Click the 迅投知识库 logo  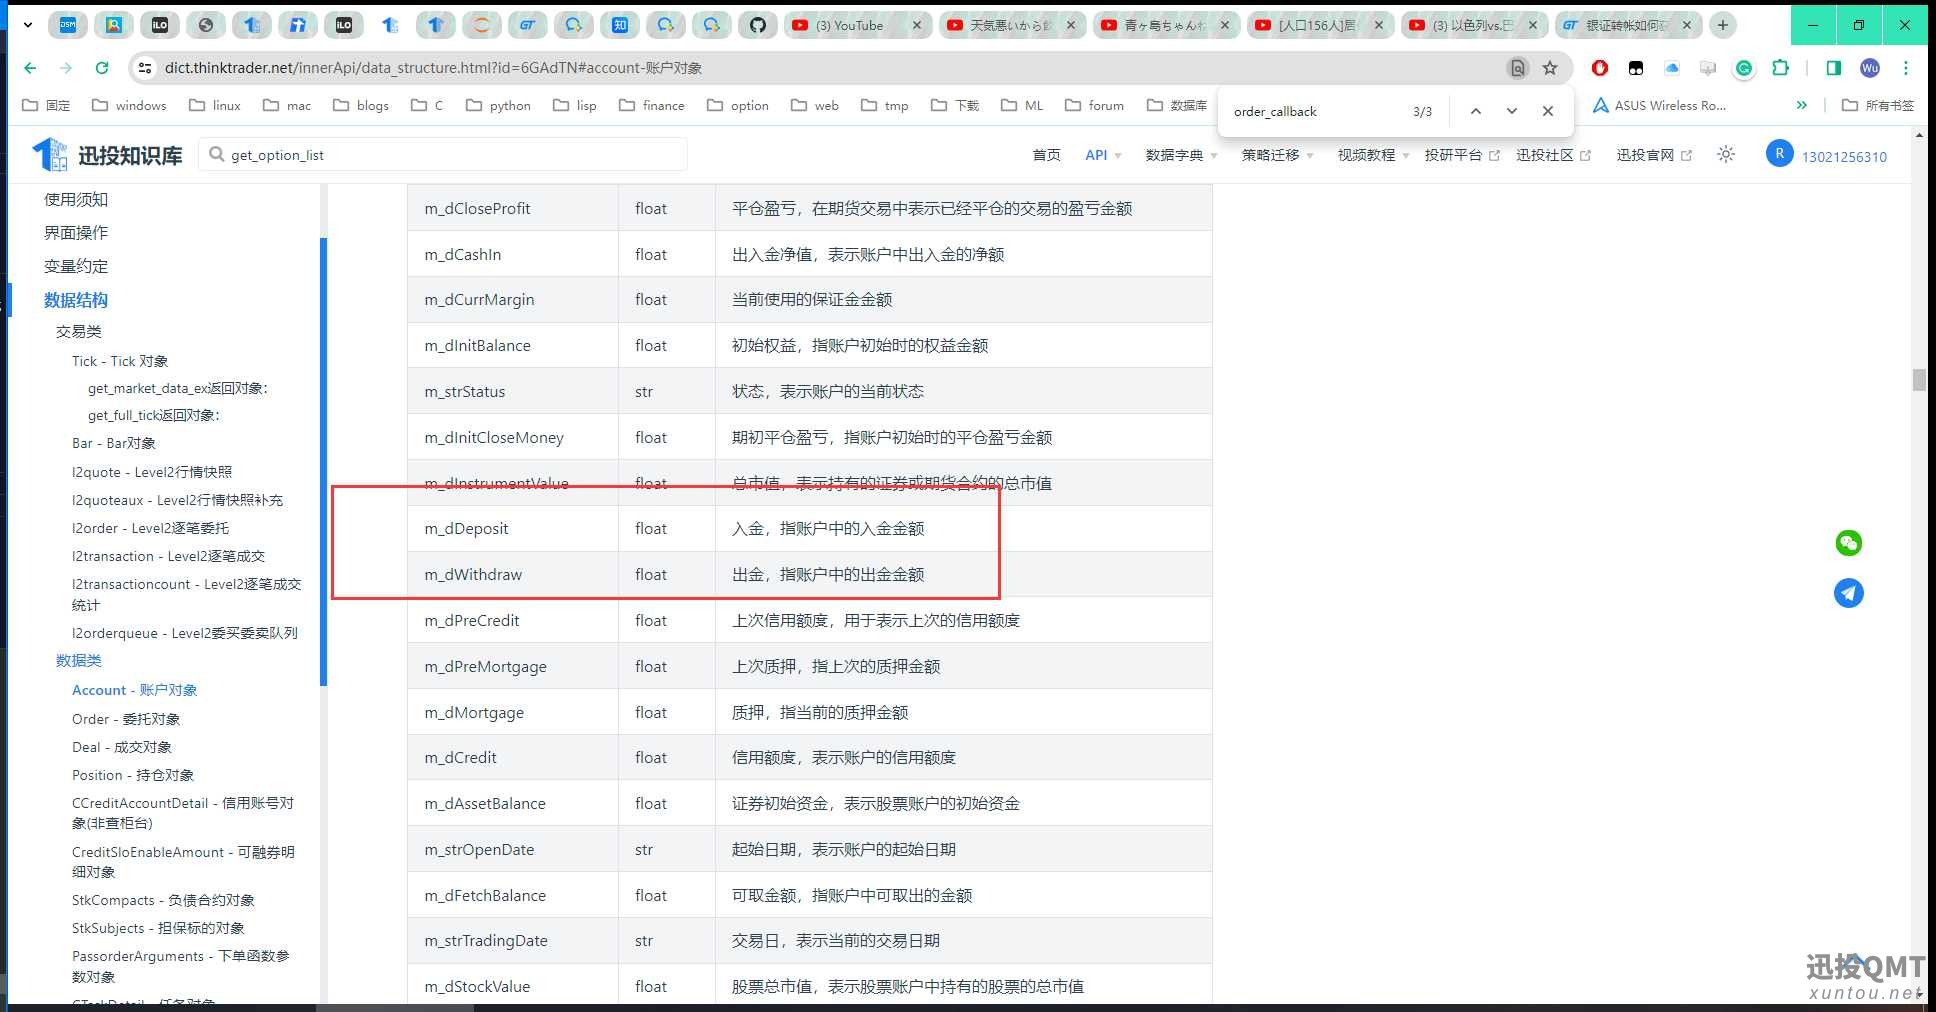click(x=107, y=155)
